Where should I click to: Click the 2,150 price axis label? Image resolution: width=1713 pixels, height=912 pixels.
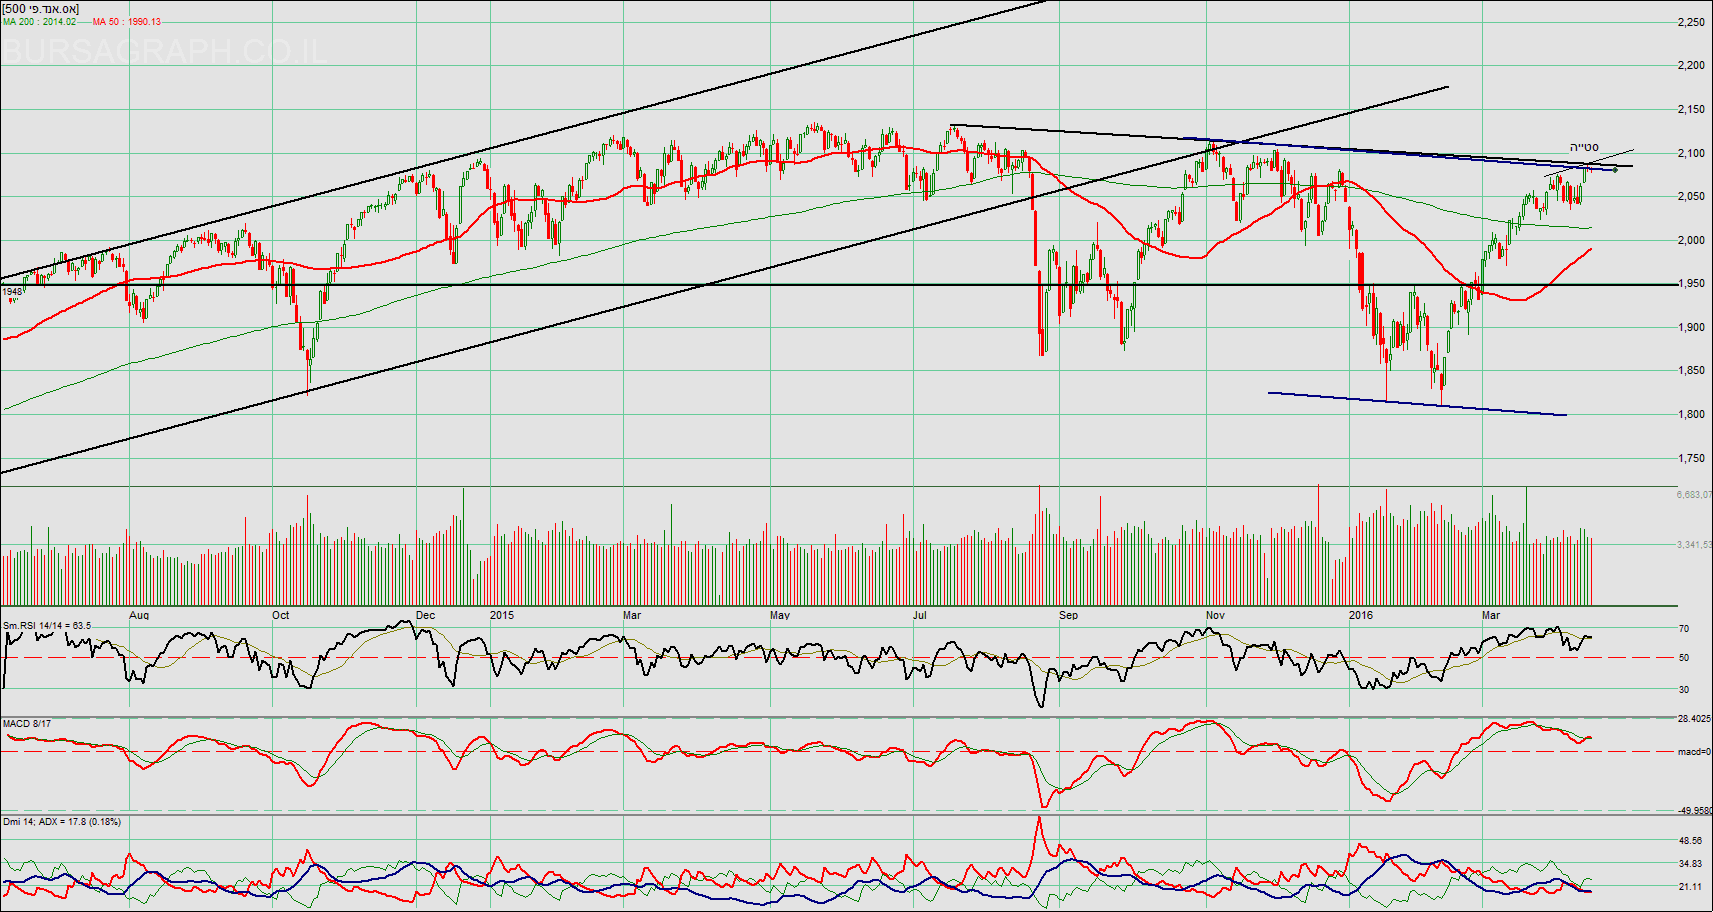tap(1691, 110)
